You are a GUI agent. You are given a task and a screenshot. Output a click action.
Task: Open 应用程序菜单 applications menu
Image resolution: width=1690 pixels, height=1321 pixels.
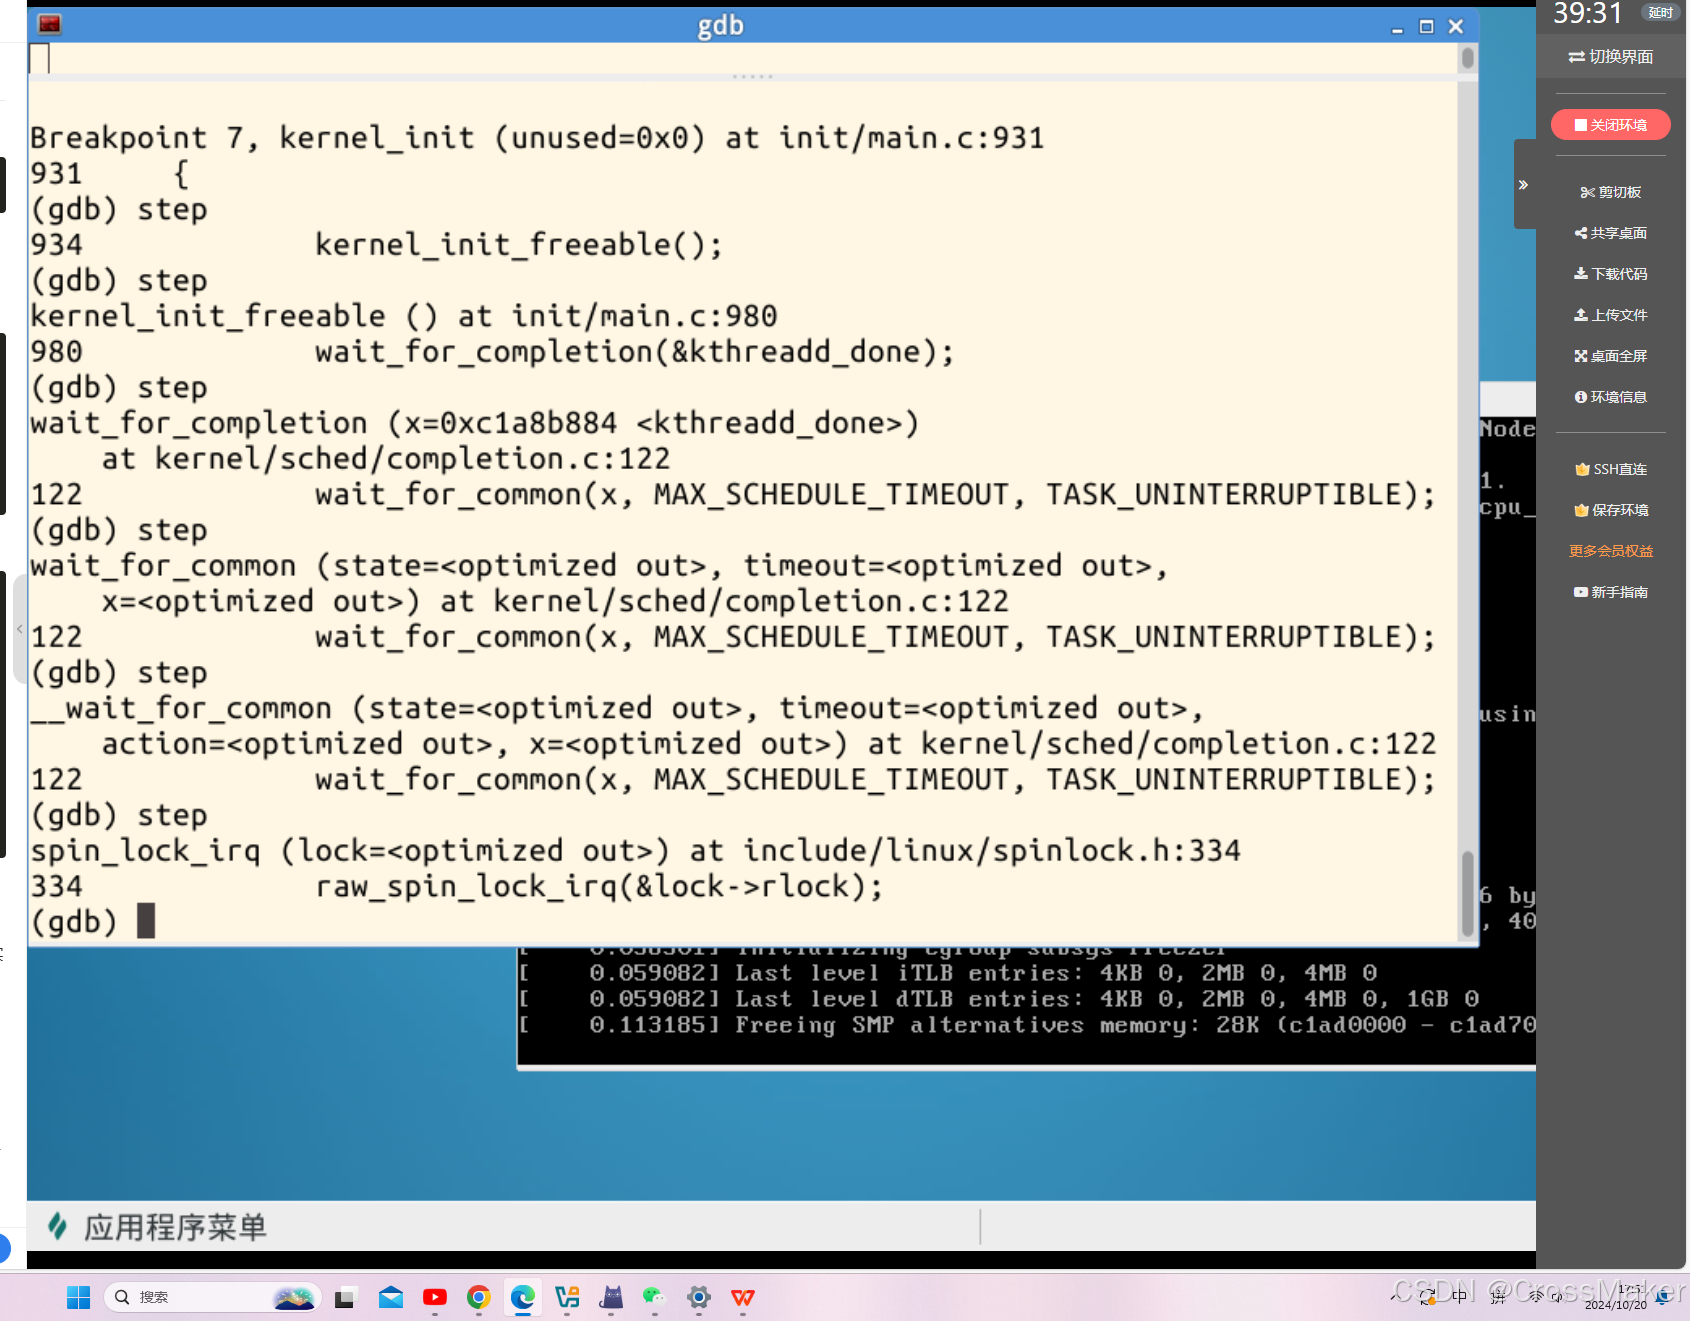[158, 1227]
